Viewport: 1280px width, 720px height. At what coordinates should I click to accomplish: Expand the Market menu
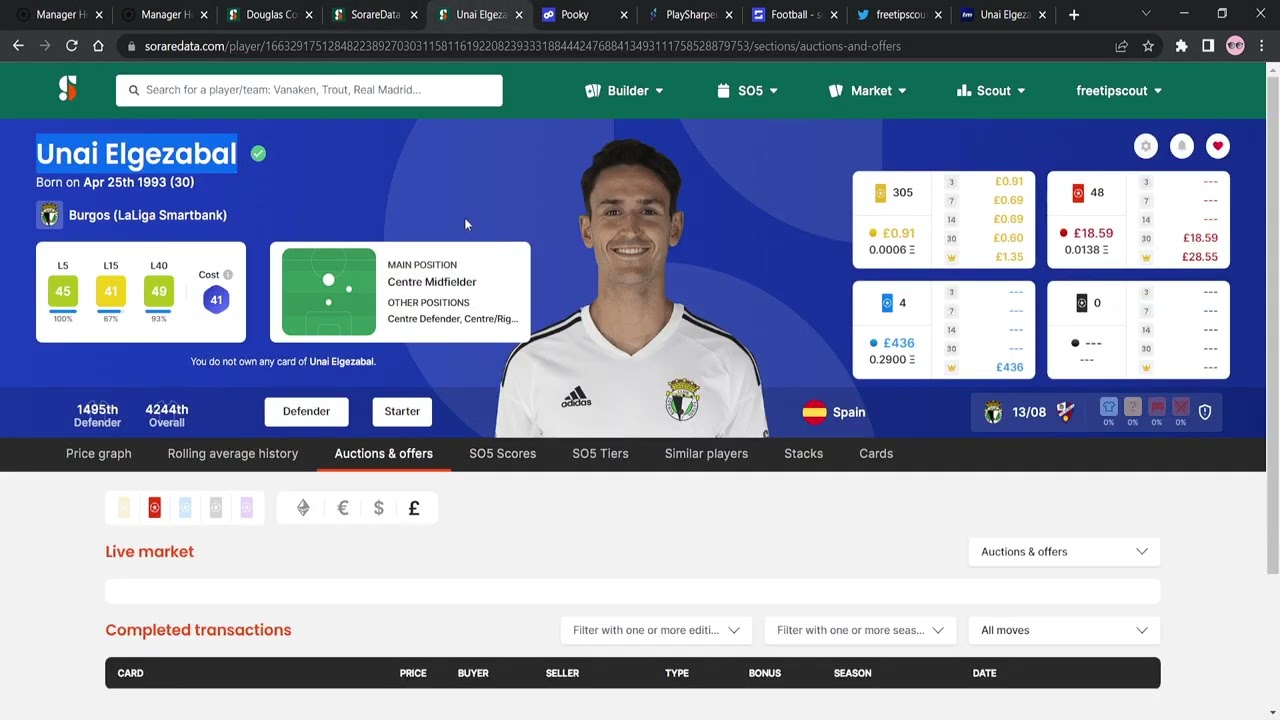868,90
